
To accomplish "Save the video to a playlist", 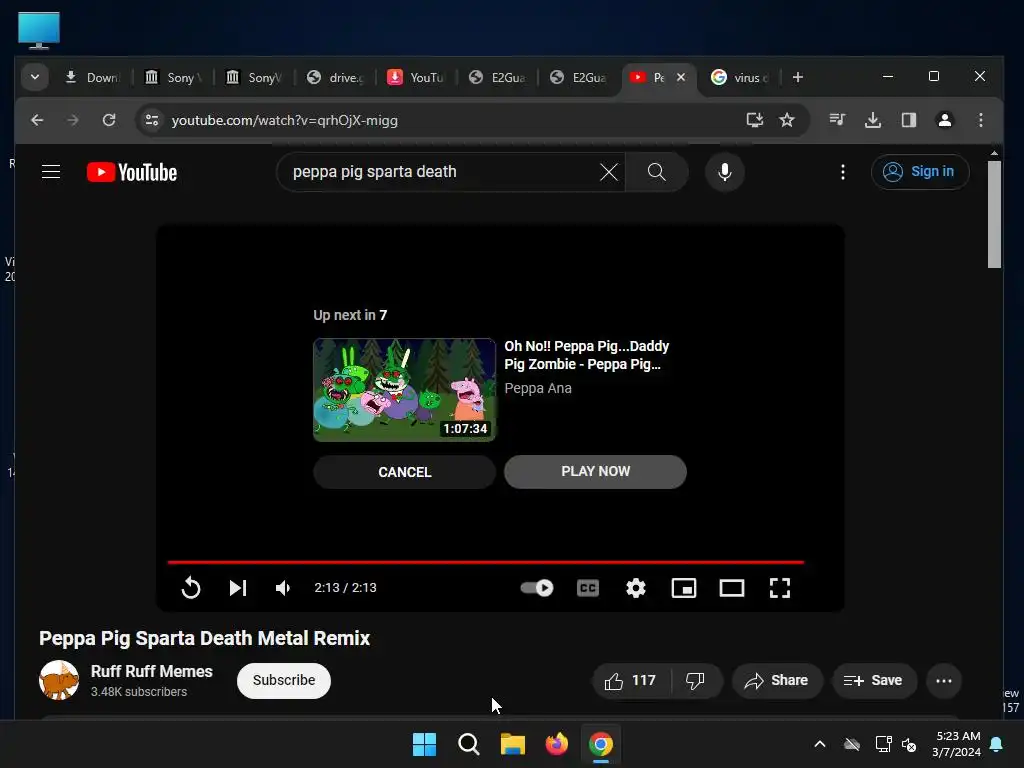I will 874,680.
